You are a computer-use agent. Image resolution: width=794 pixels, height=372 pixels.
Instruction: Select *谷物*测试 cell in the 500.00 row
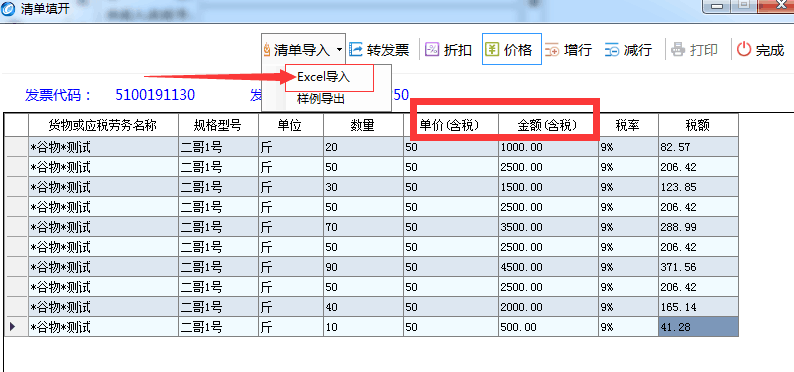[103, 327]
